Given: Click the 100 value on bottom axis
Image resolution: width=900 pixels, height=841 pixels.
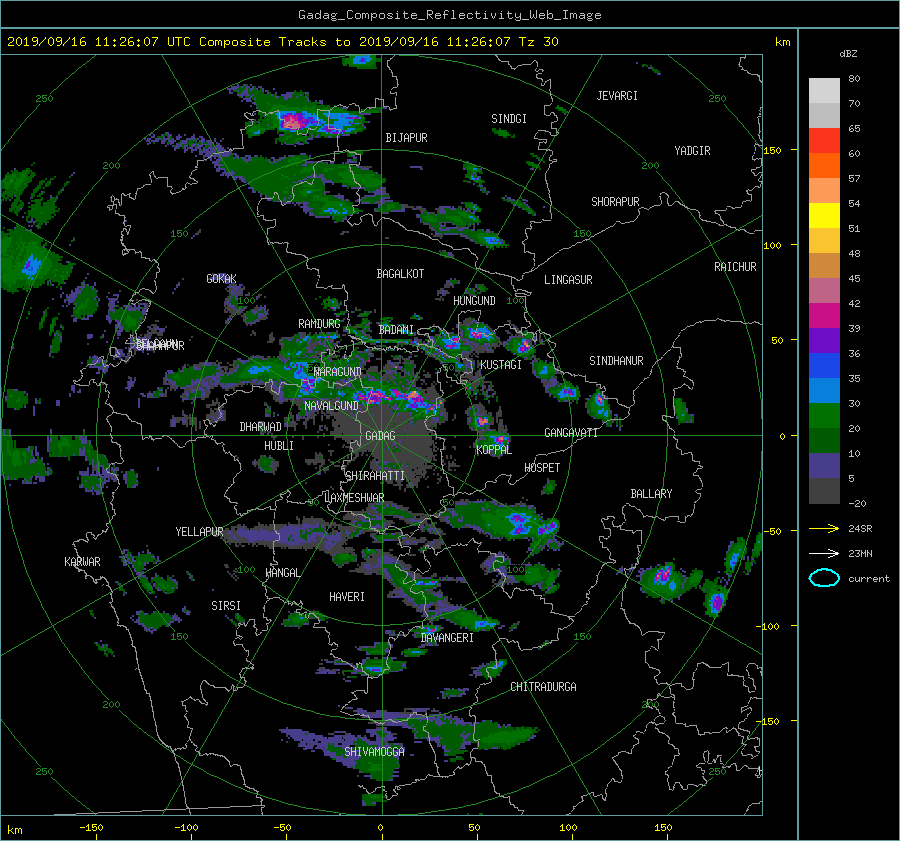Looking at the screenshot, I should point(568,828).
